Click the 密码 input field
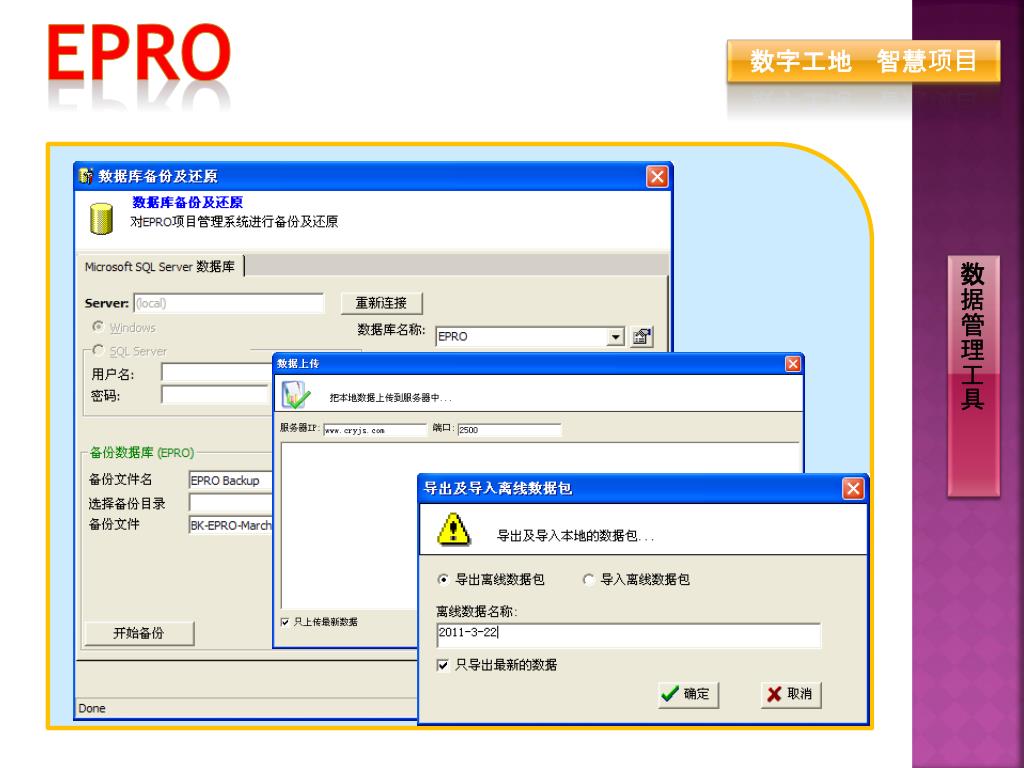 point(216,394)
